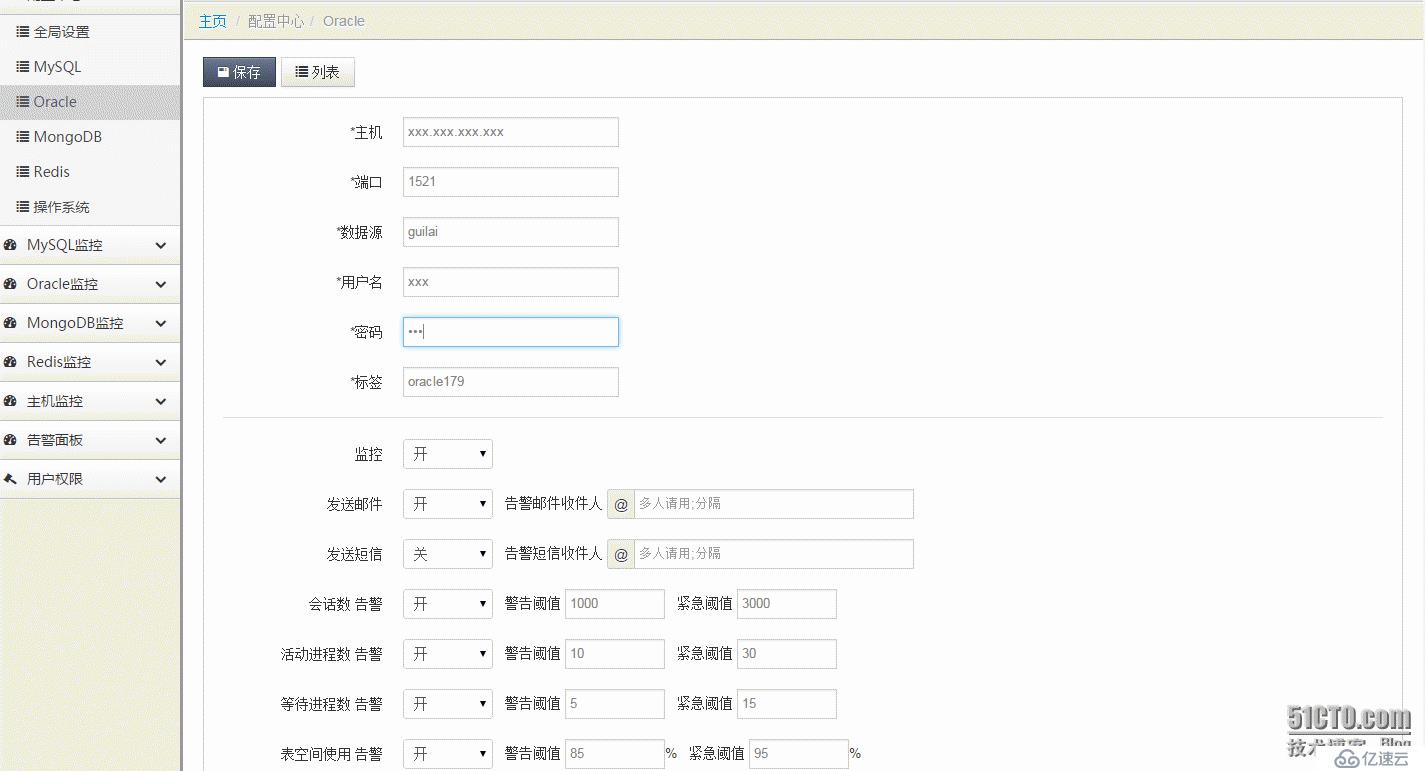Click the list icon beside MongoDB

[x=23, y=137]
